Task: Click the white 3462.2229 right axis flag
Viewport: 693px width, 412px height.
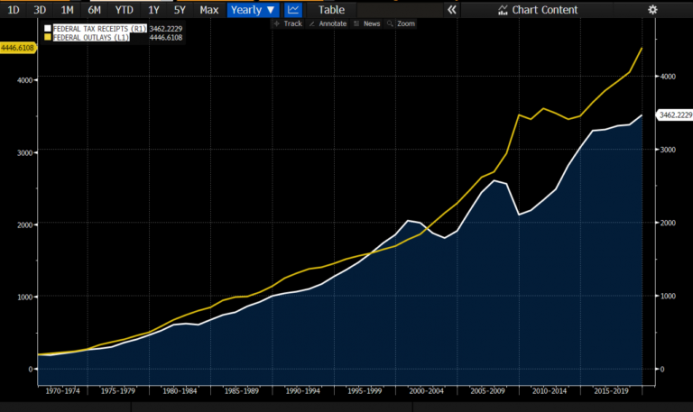Action: [675, 115]
